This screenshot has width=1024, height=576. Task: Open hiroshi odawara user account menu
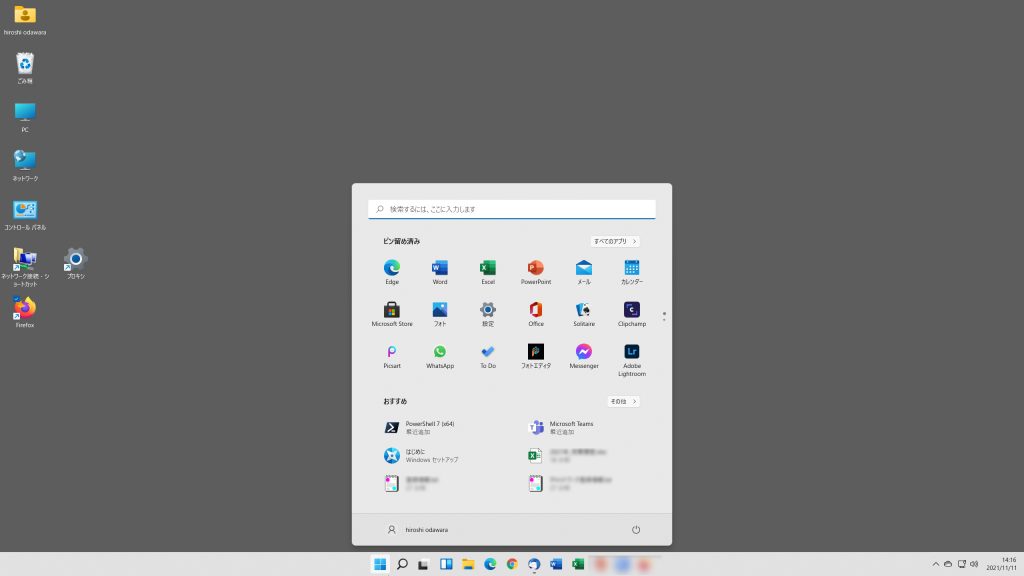tap(418, 529)
